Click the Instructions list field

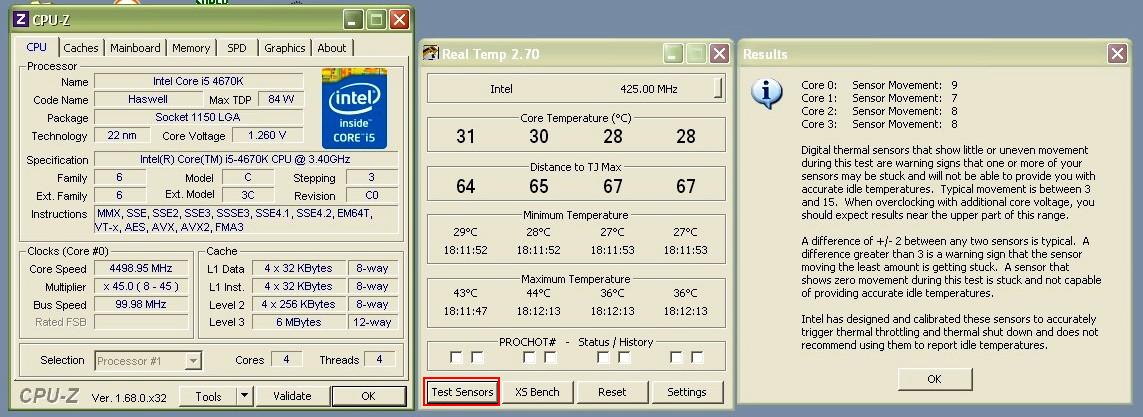(246, 220)
